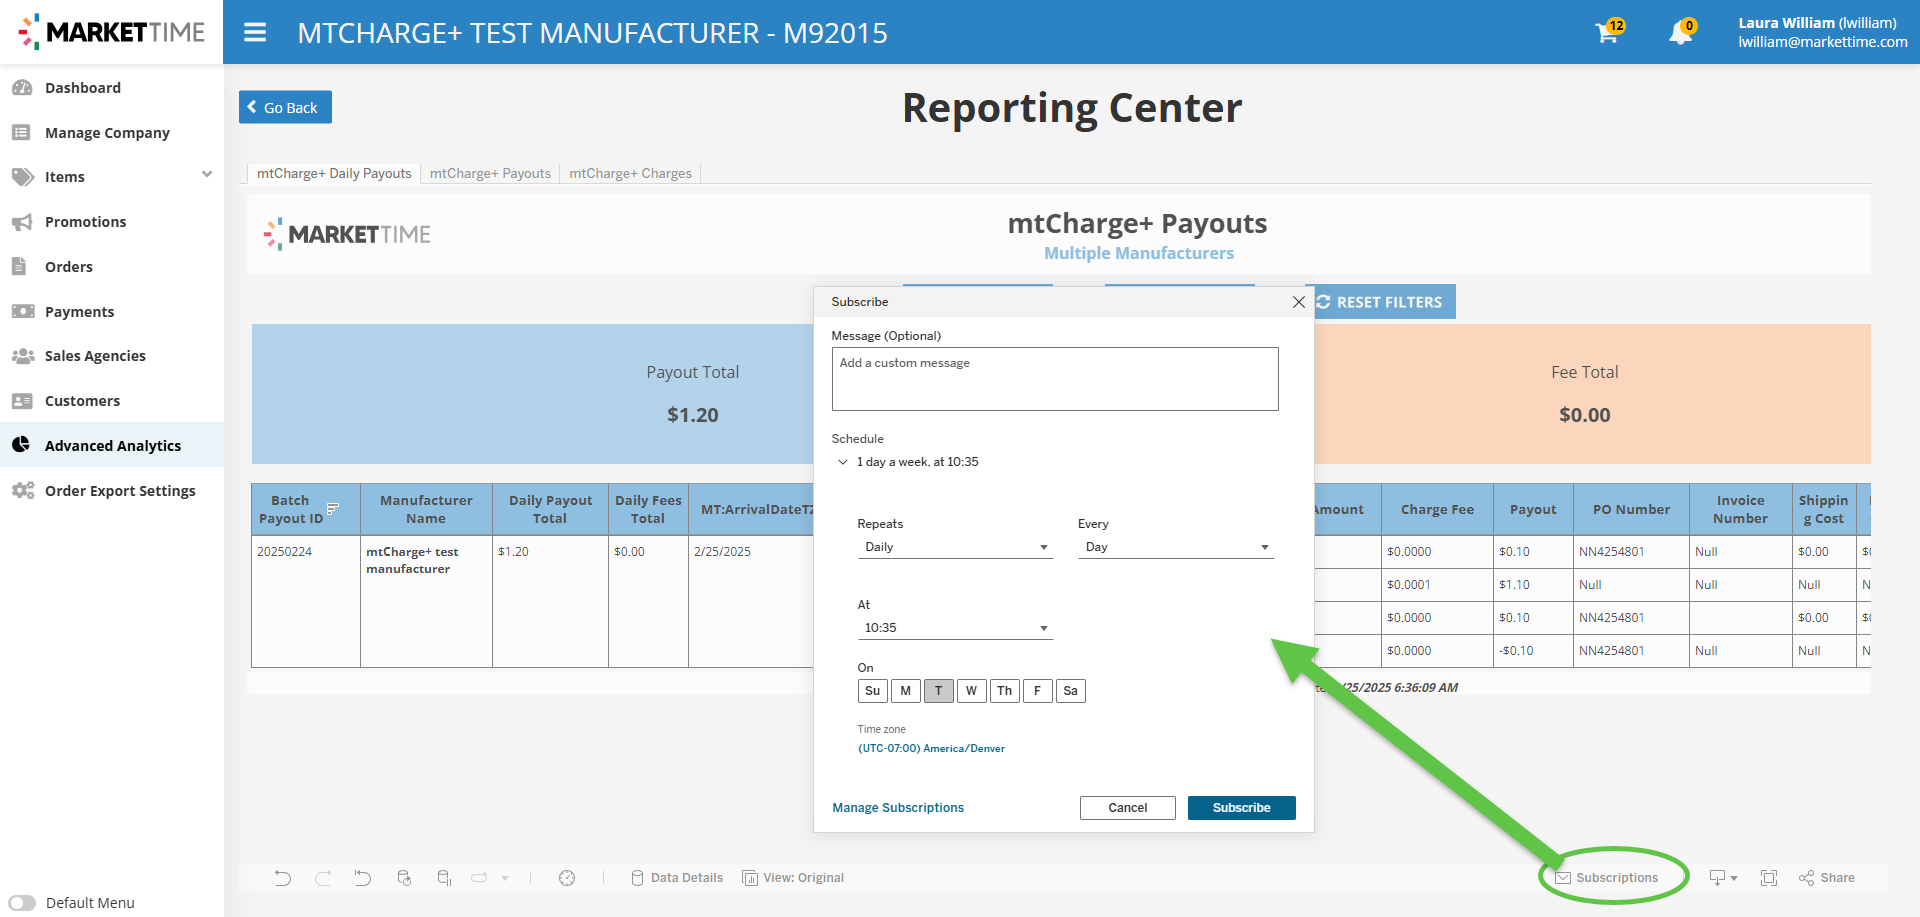The width and height of the screenshot is (1920, 917).
Task: Open the At time dropdown
Action: click(x=955, y=628)
